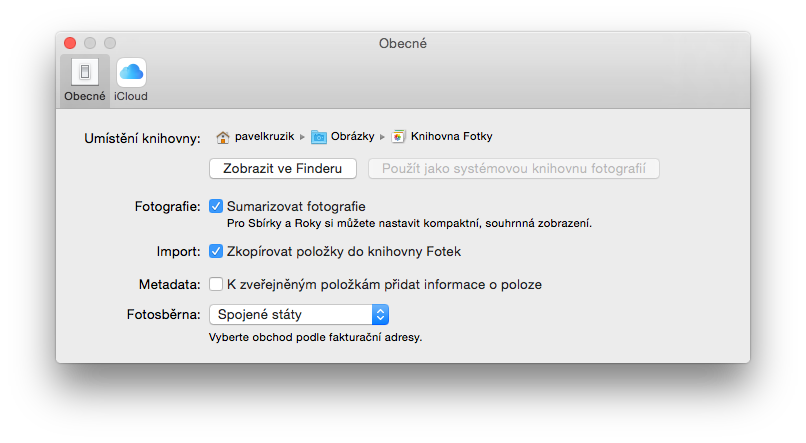Switch to the iCloud preferences tab
The image size is (806, 443).
pyautogui.click(x=131, y=72)
